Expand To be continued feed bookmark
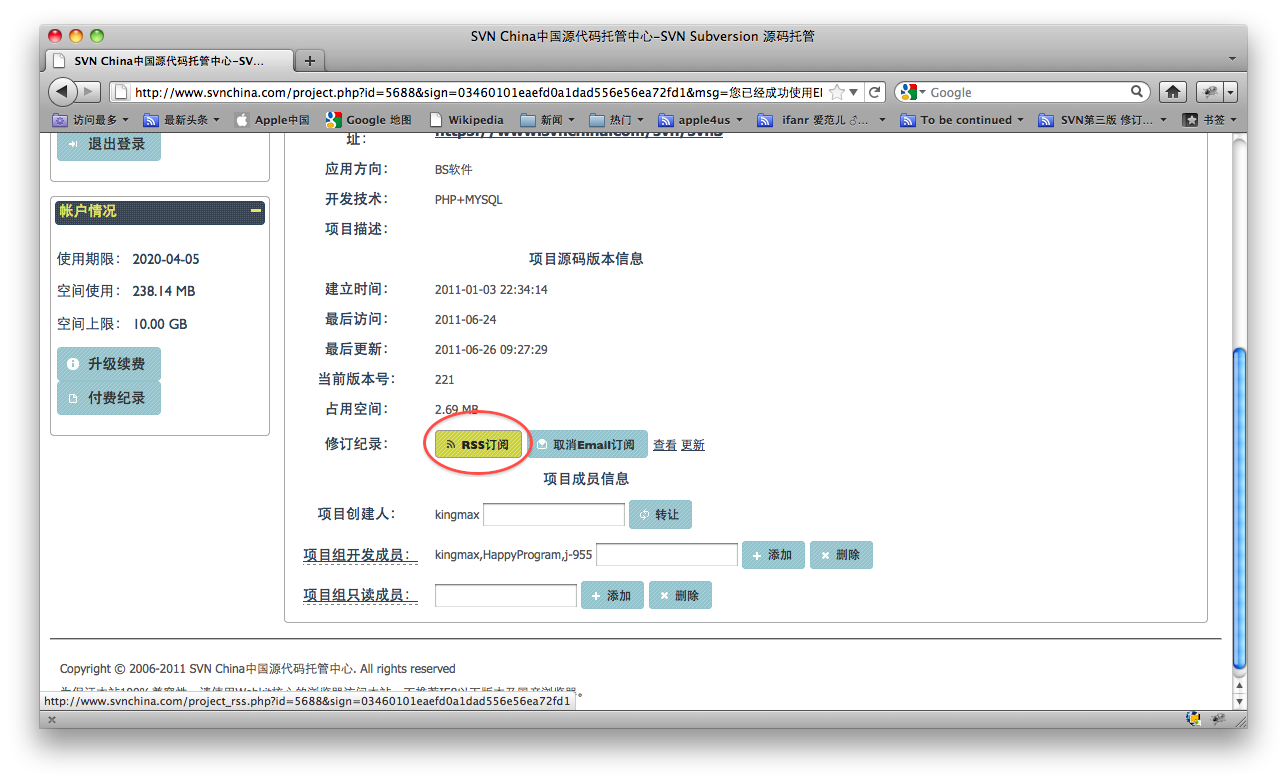This screenshot has width=1280, height=783. pyautogui.click(x=962, y=120)
